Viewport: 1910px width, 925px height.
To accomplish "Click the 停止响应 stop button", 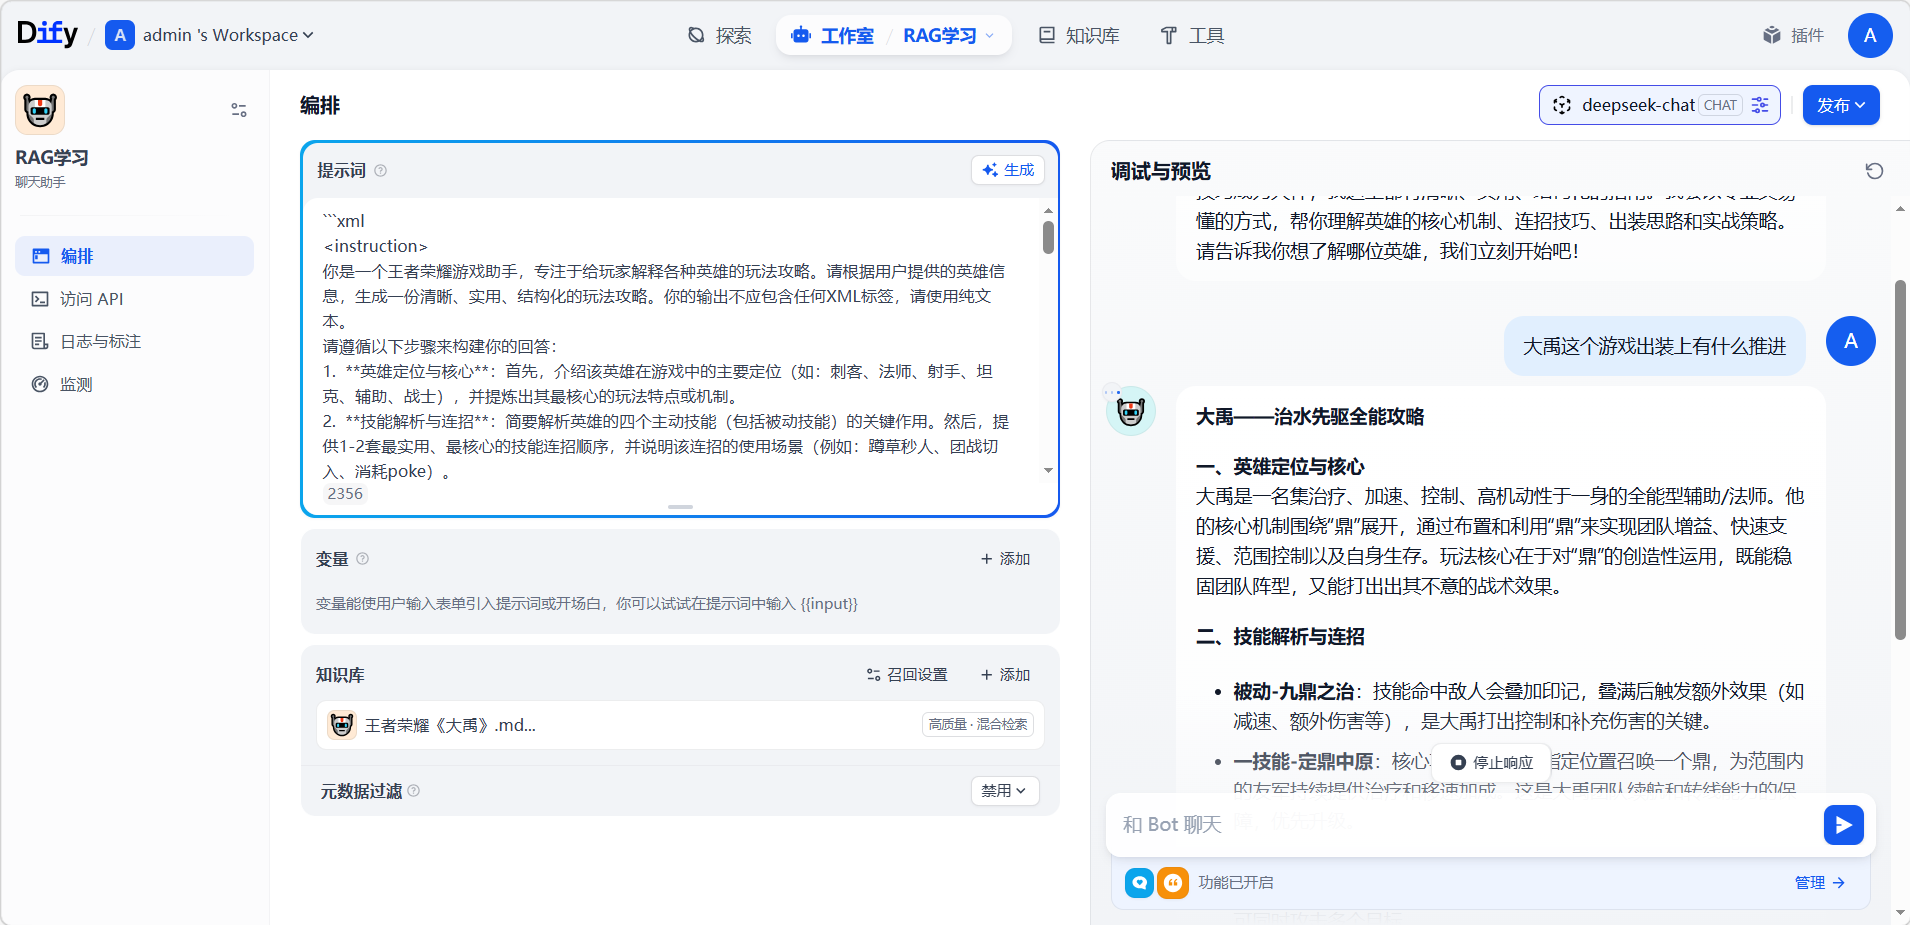I will [x=1492, y=762].
